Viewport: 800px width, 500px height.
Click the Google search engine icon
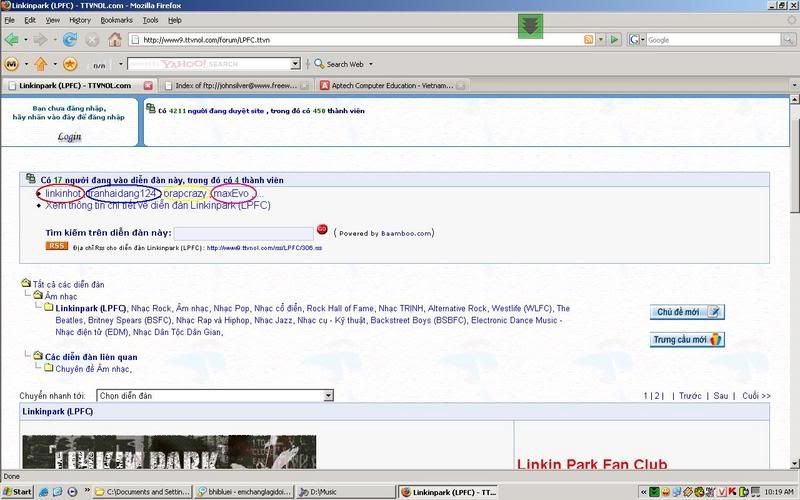634,39
